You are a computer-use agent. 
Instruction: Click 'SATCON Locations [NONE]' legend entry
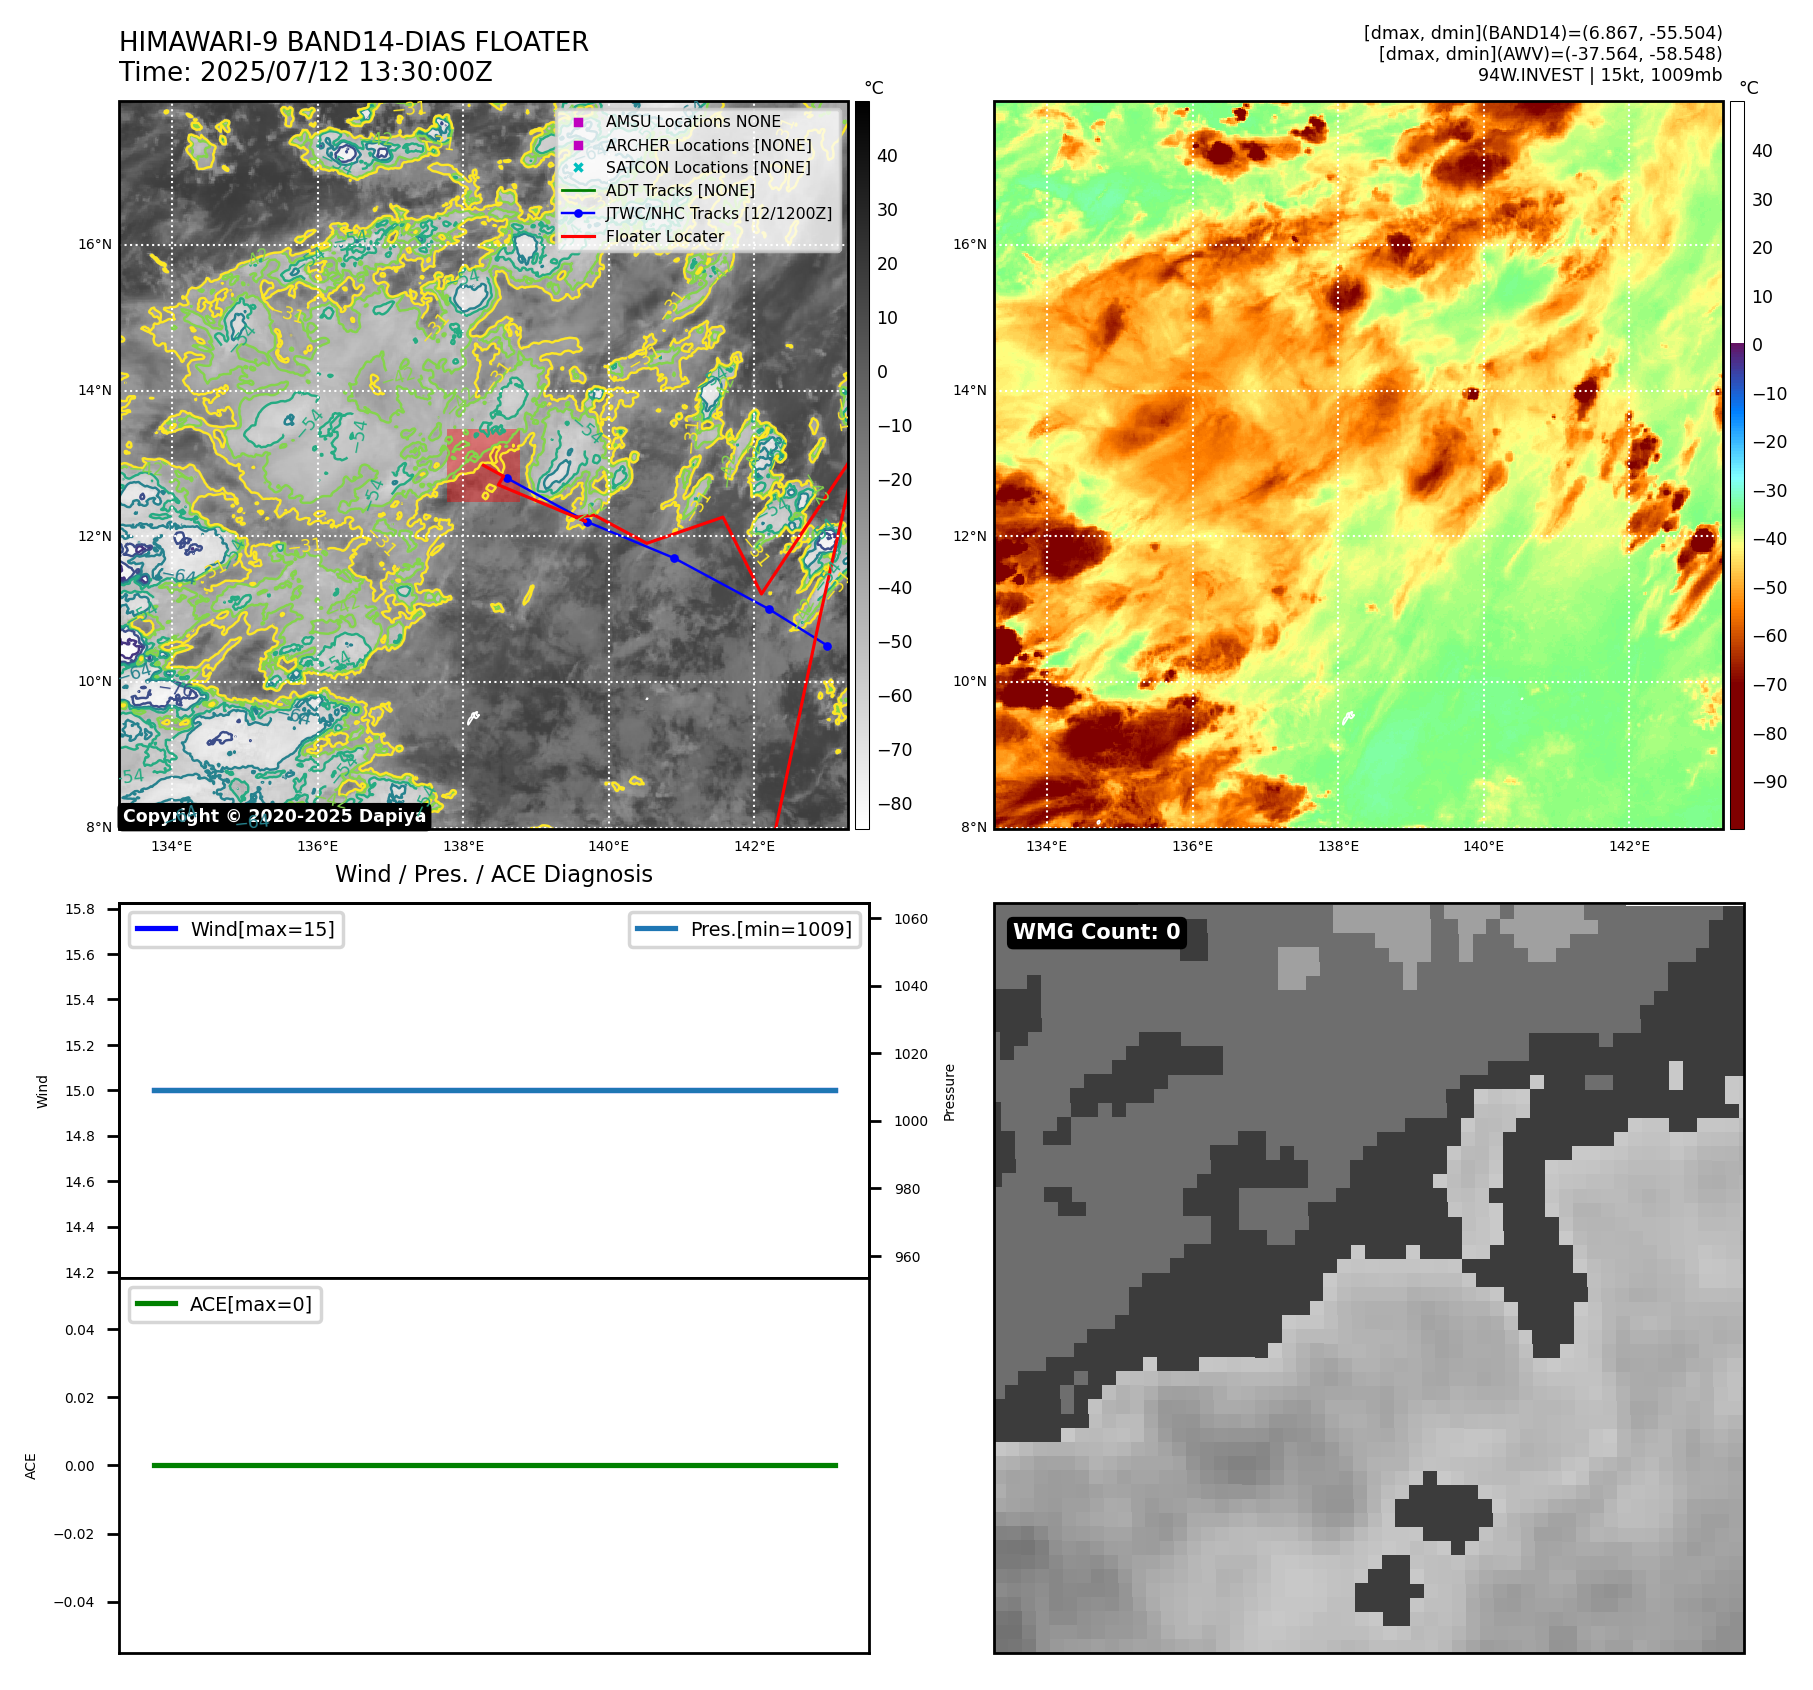708,167
